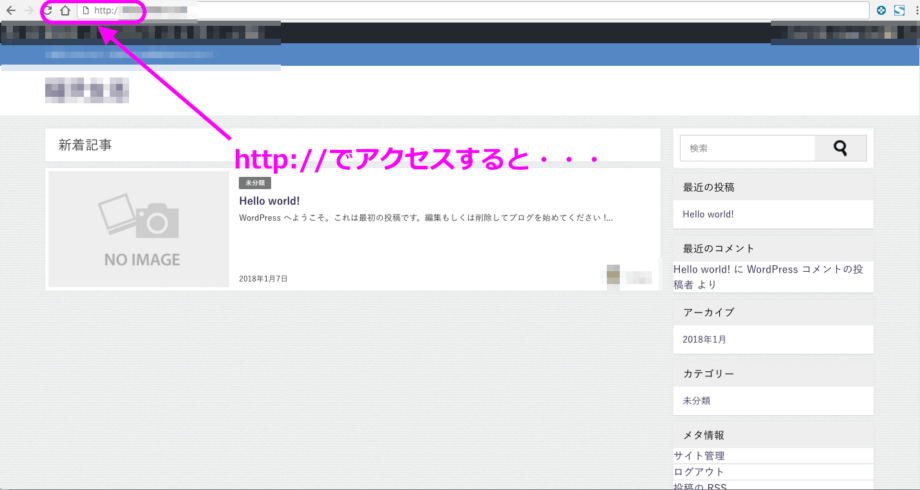Open the 未分類 category in sidebar
Screen dimensions: 920x490
coord(697,400)
